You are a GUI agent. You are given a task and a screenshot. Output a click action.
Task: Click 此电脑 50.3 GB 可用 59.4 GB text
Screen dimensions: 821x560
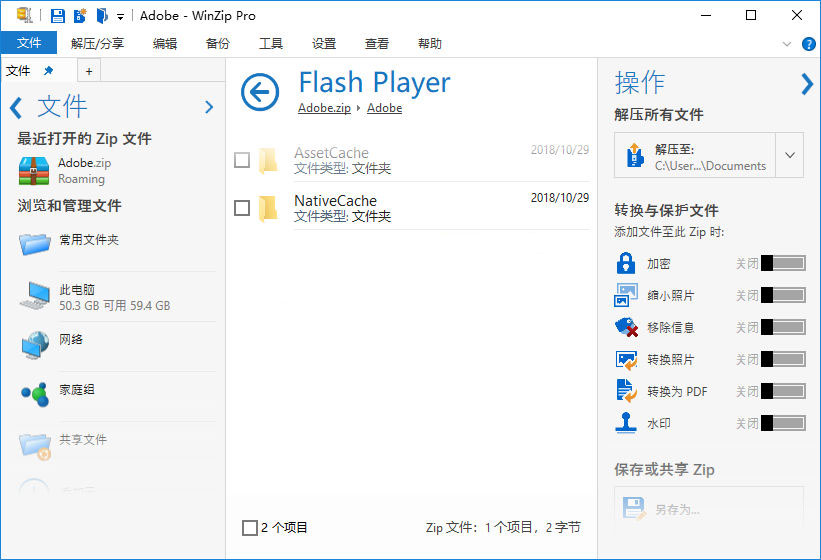[115, 298]
